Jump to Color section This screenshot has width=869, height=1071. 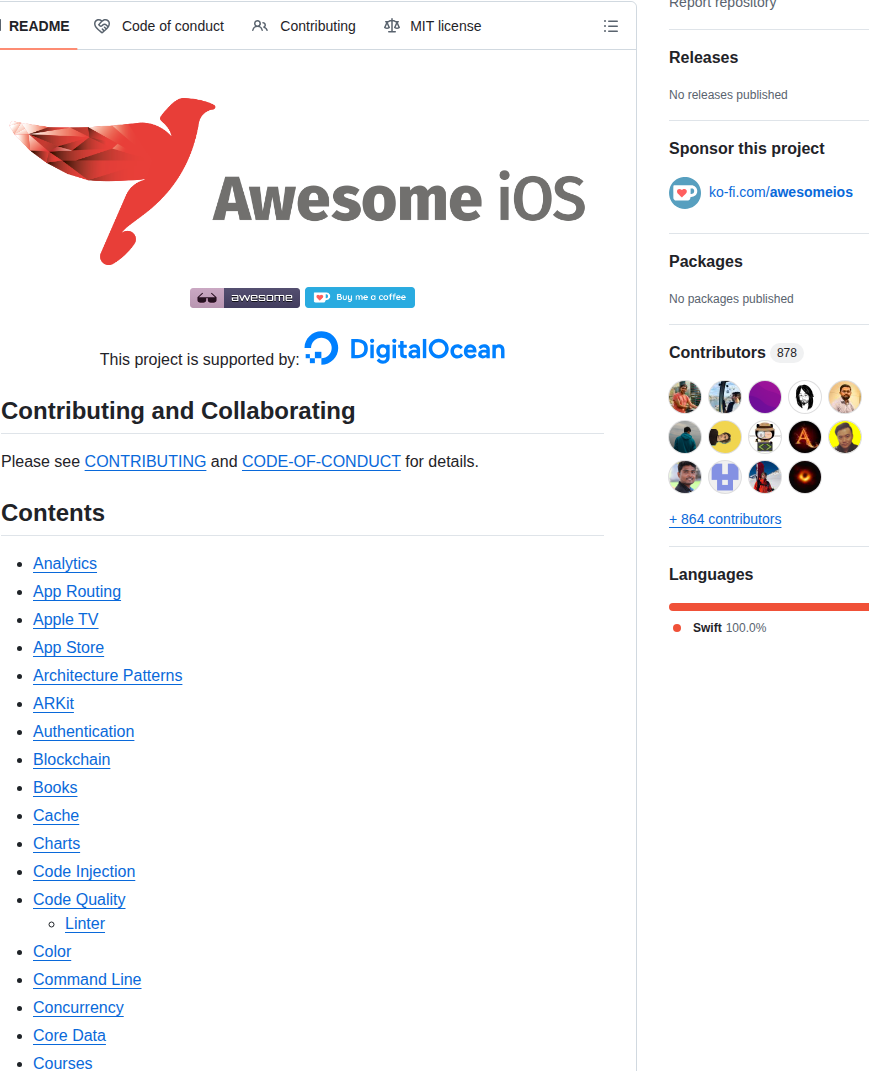point(52,951)
